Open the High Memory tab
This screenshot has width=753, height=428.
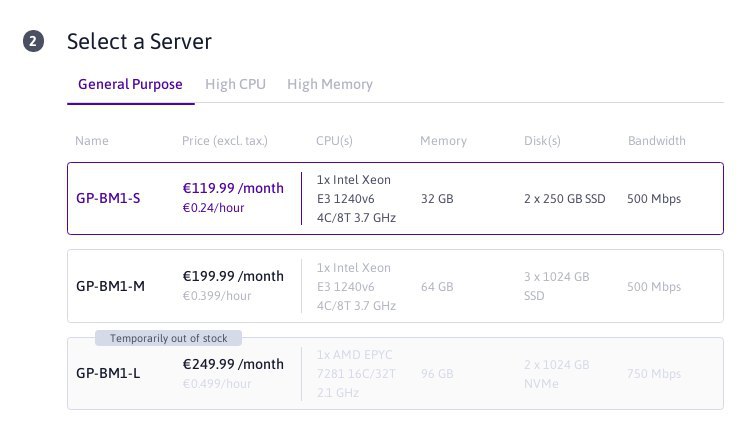(330, 85)
